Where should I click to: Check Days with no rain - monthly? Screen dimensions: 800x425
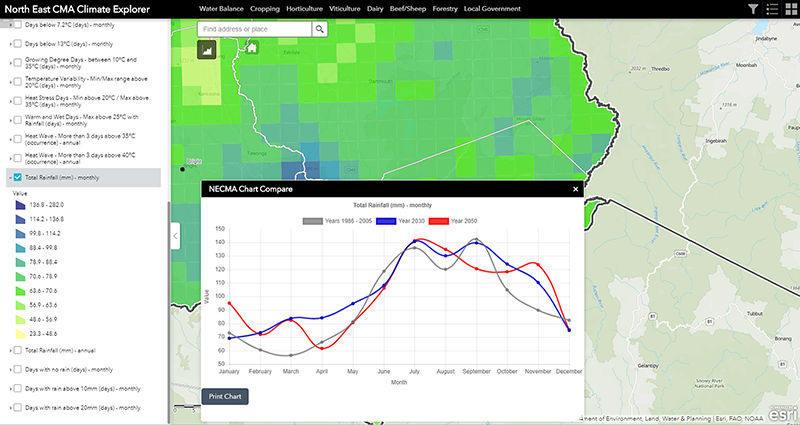pyautogui.click(x=18, y=369)
